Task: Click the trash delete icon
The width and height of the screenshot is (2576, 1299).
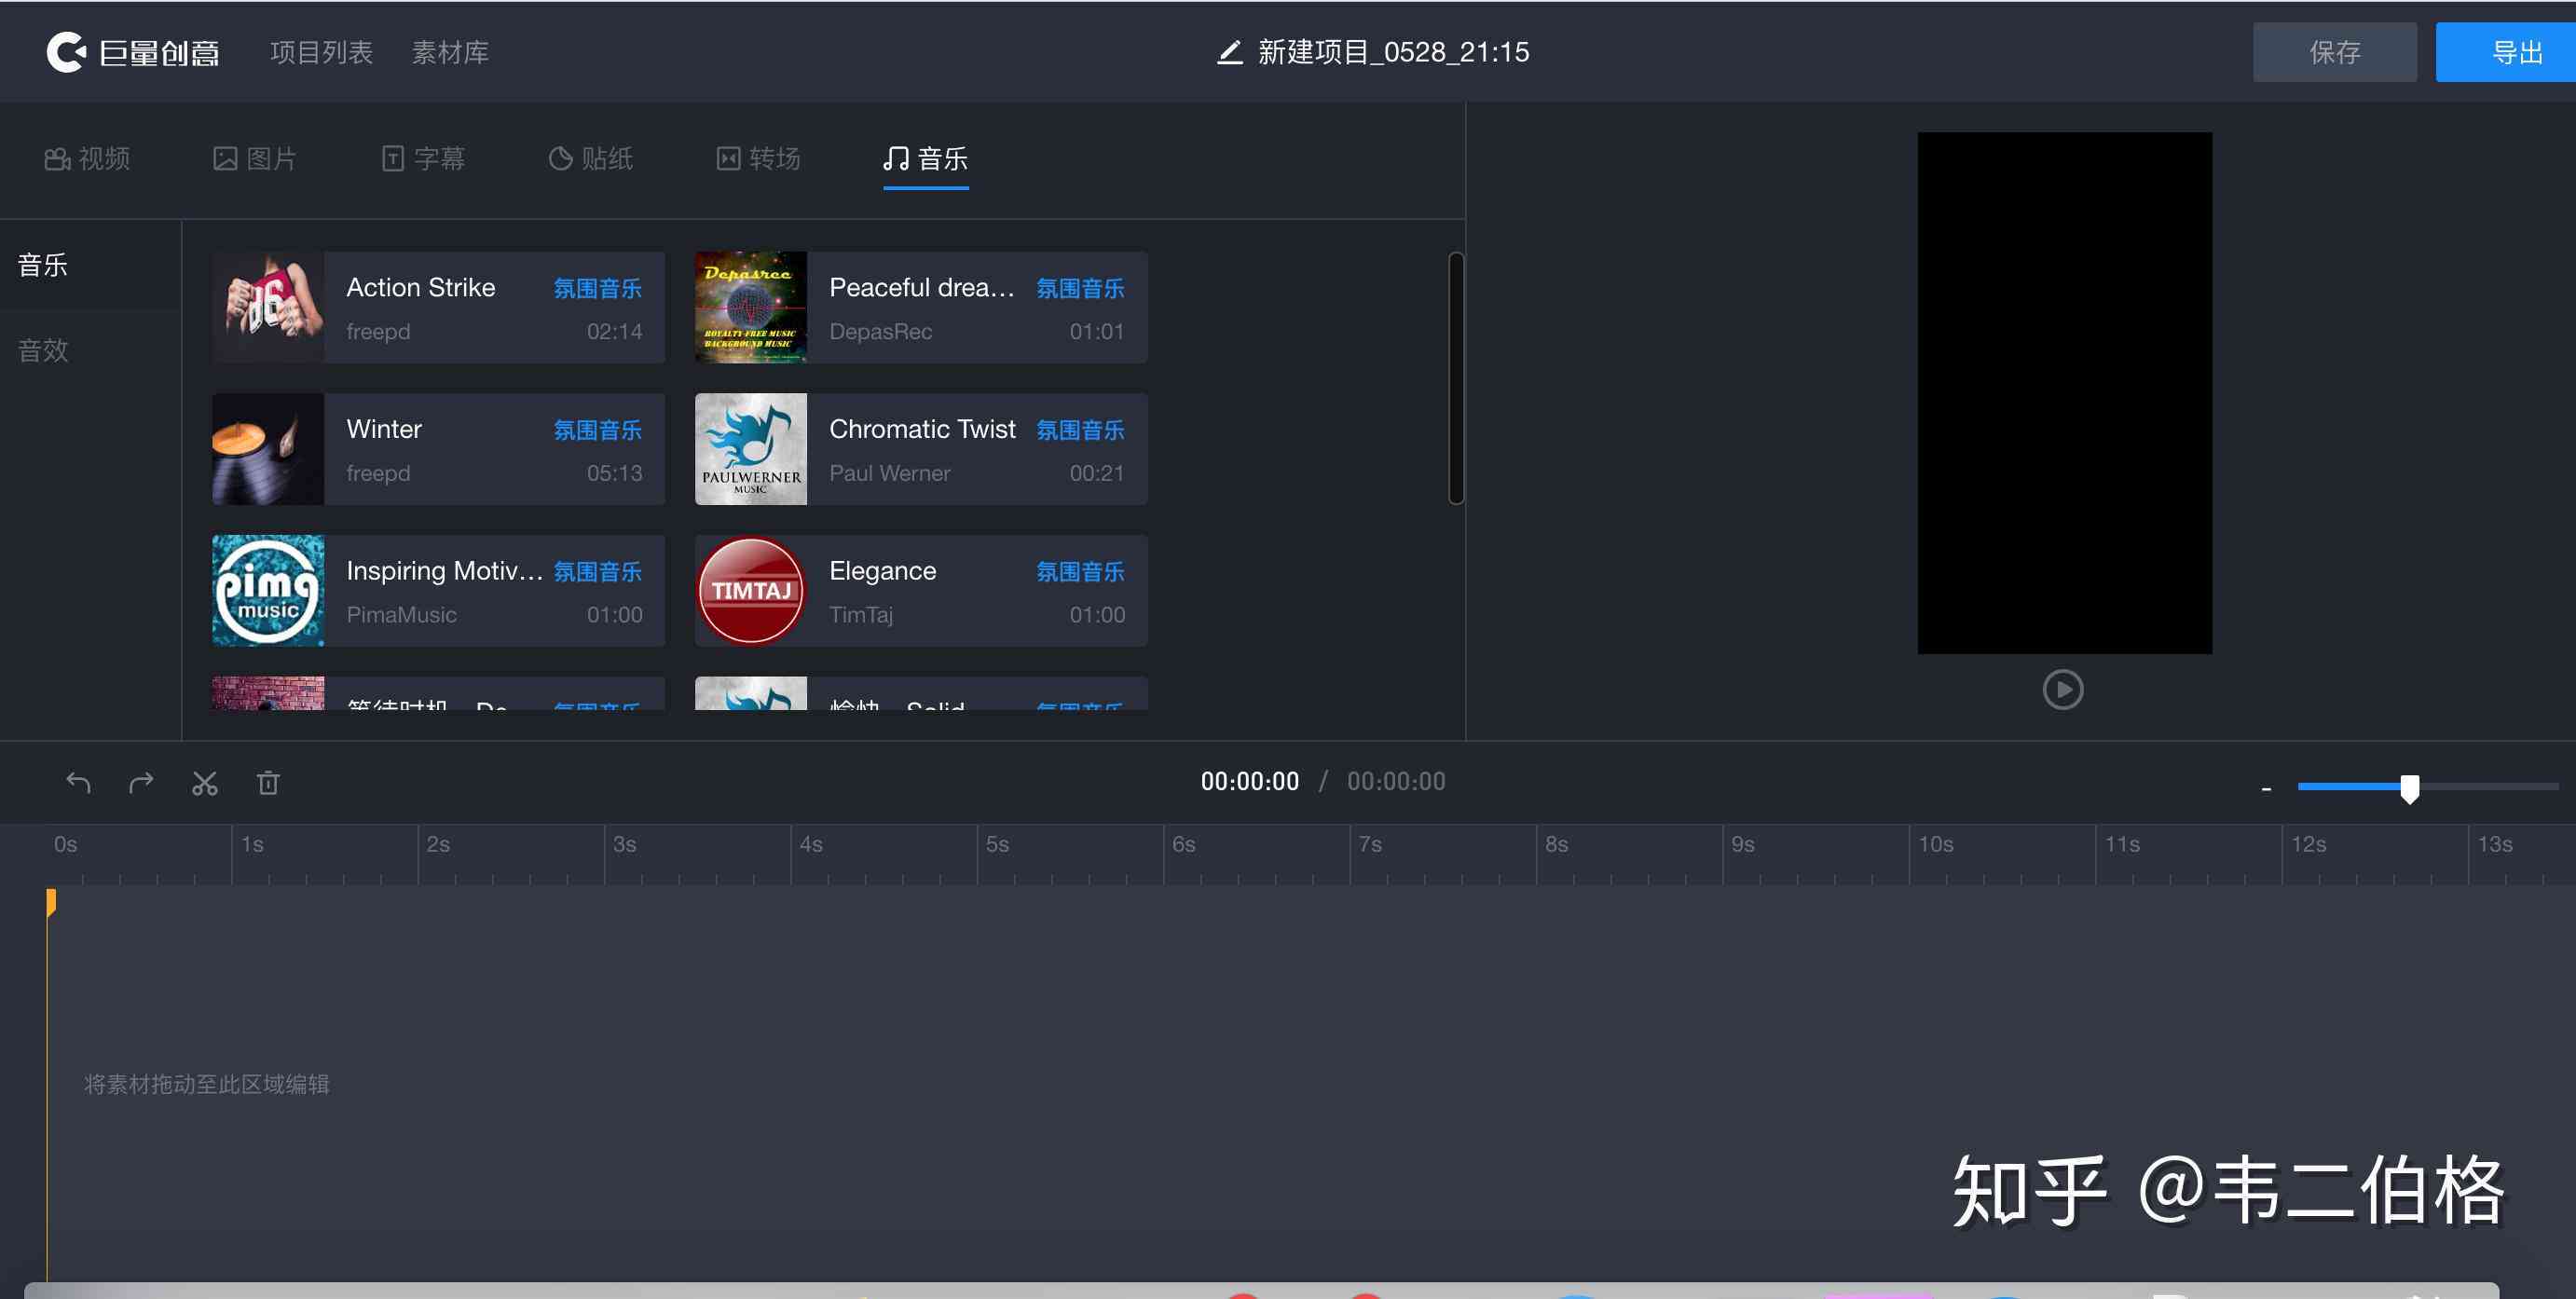Action: coord(268,783)
